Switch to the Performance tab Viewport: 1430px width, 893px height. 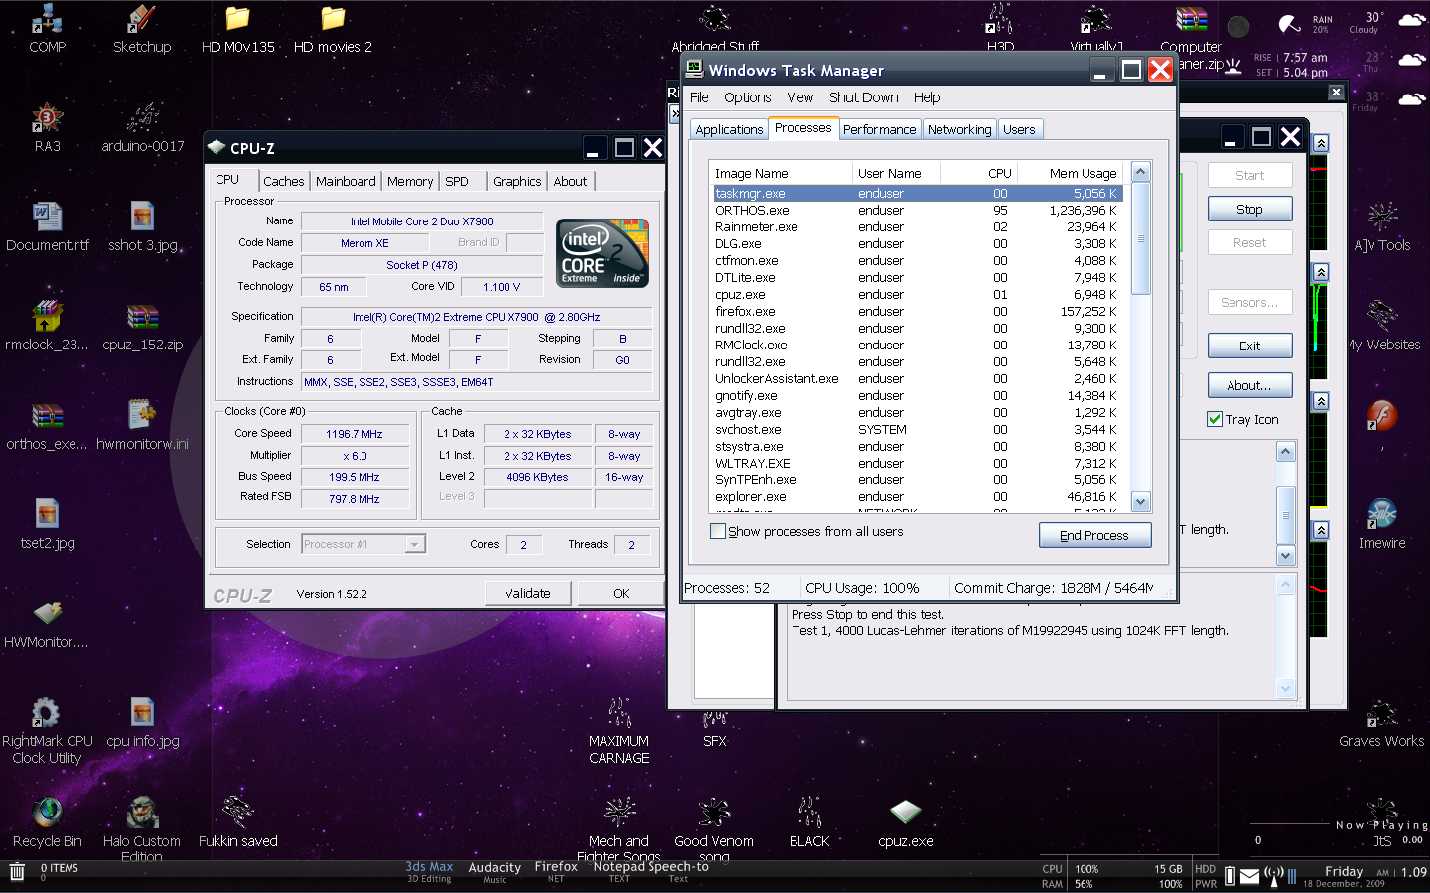click(x=879, y=129)
